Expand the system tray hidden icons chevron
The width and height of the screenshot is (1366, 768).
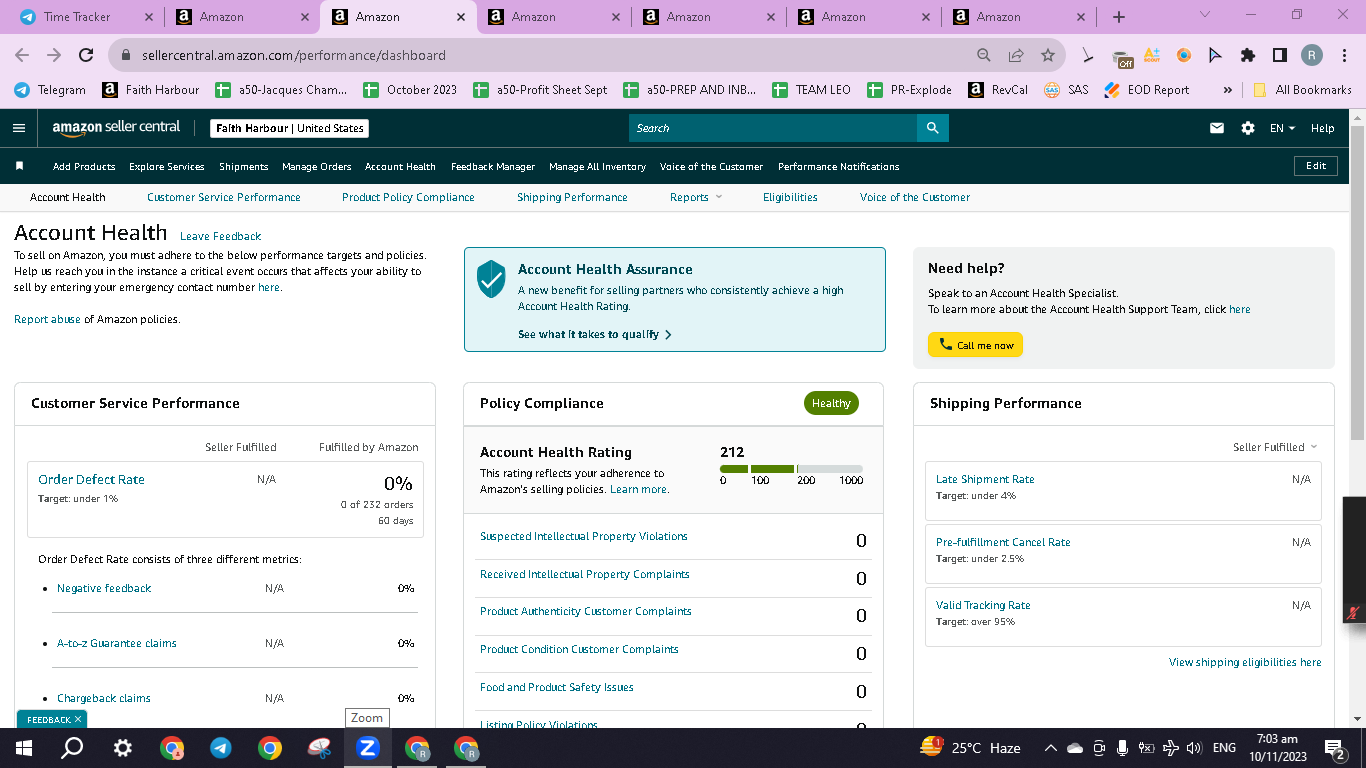(x=1050, y=748)
